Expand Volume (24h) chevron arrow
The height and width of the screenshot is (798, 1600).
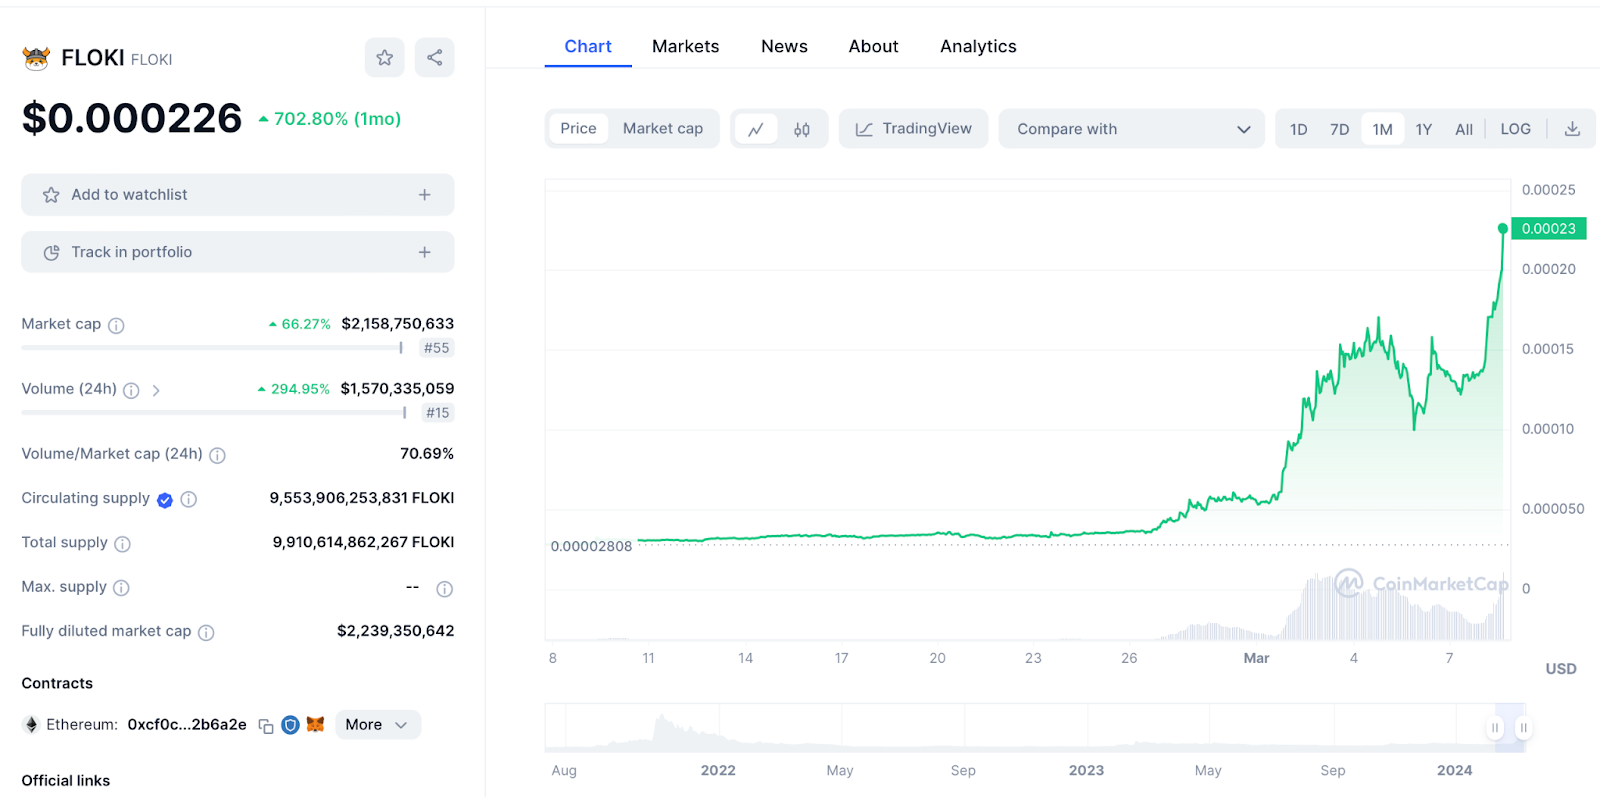click(156, 390)
